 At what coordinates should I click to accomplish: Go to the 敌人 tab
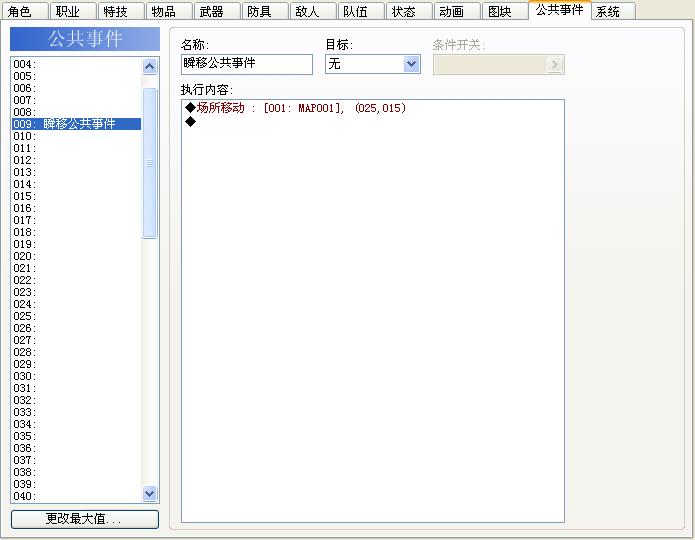[312, 11]
